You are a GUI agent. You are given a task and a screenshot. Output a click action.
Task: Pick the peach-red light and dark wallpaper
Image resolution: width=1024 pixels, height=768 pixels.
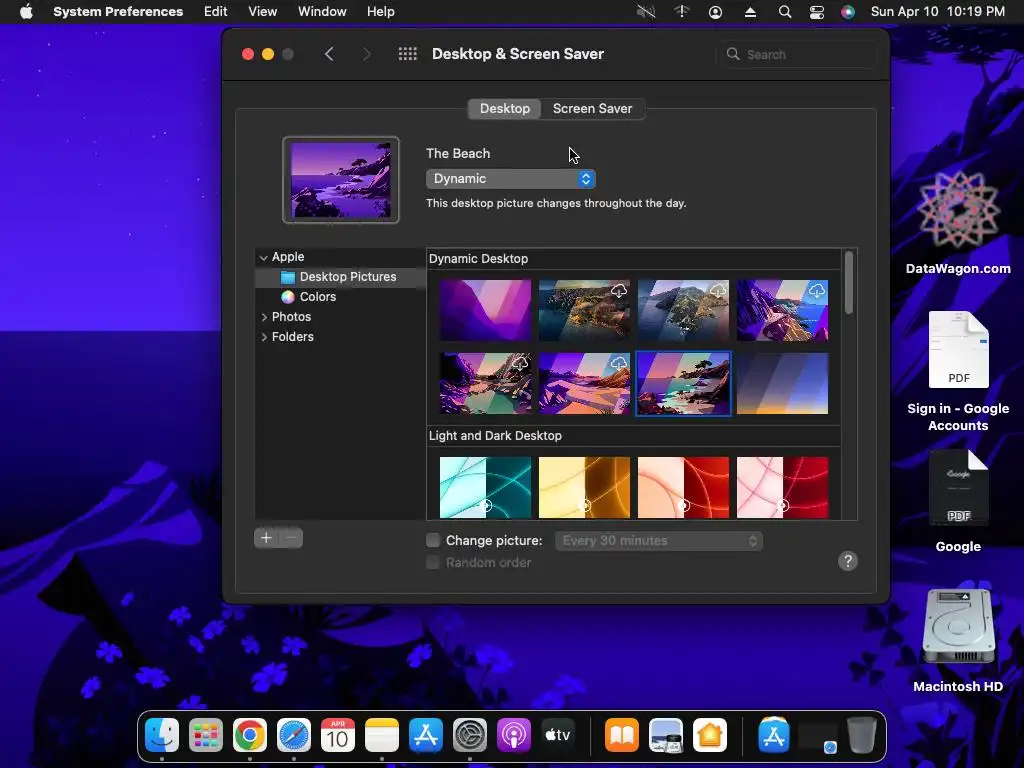(683, 487)
